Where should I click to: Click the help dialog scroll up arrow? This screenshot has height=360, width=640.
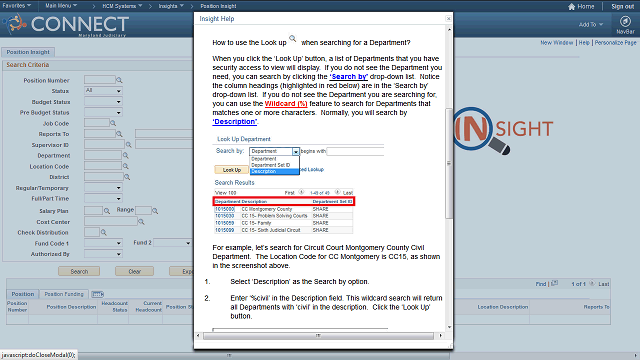coord(449,30)
